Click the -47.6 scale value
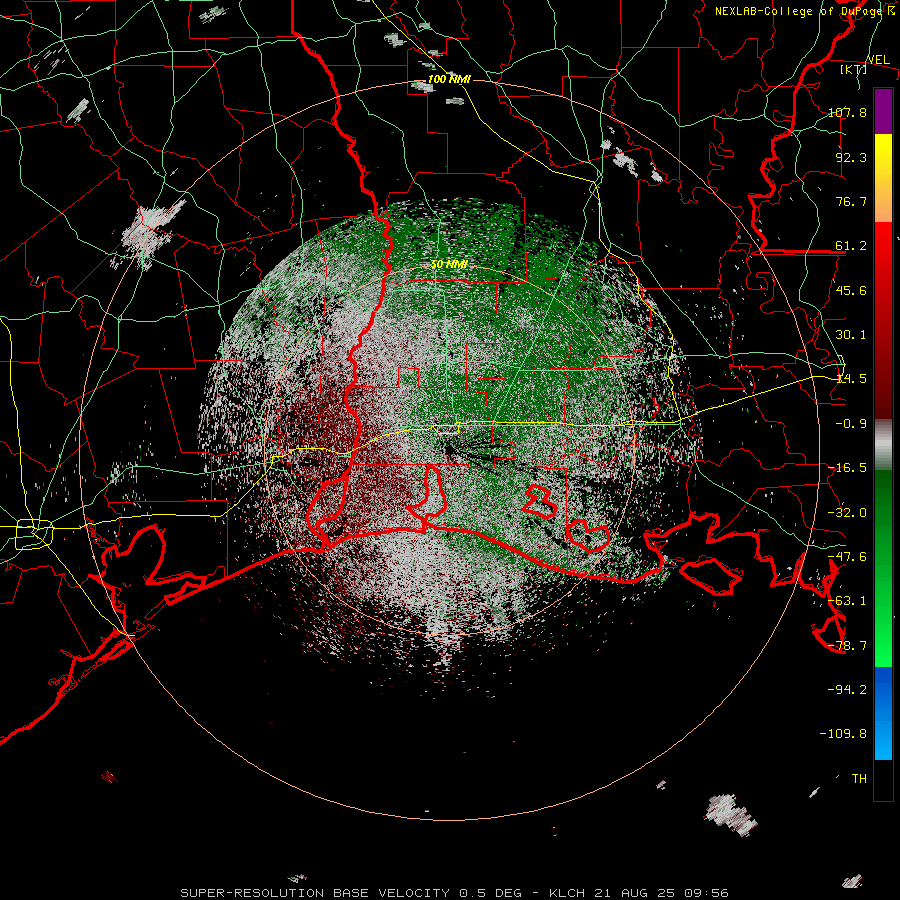Screen dimensions: 900x900 847,556
